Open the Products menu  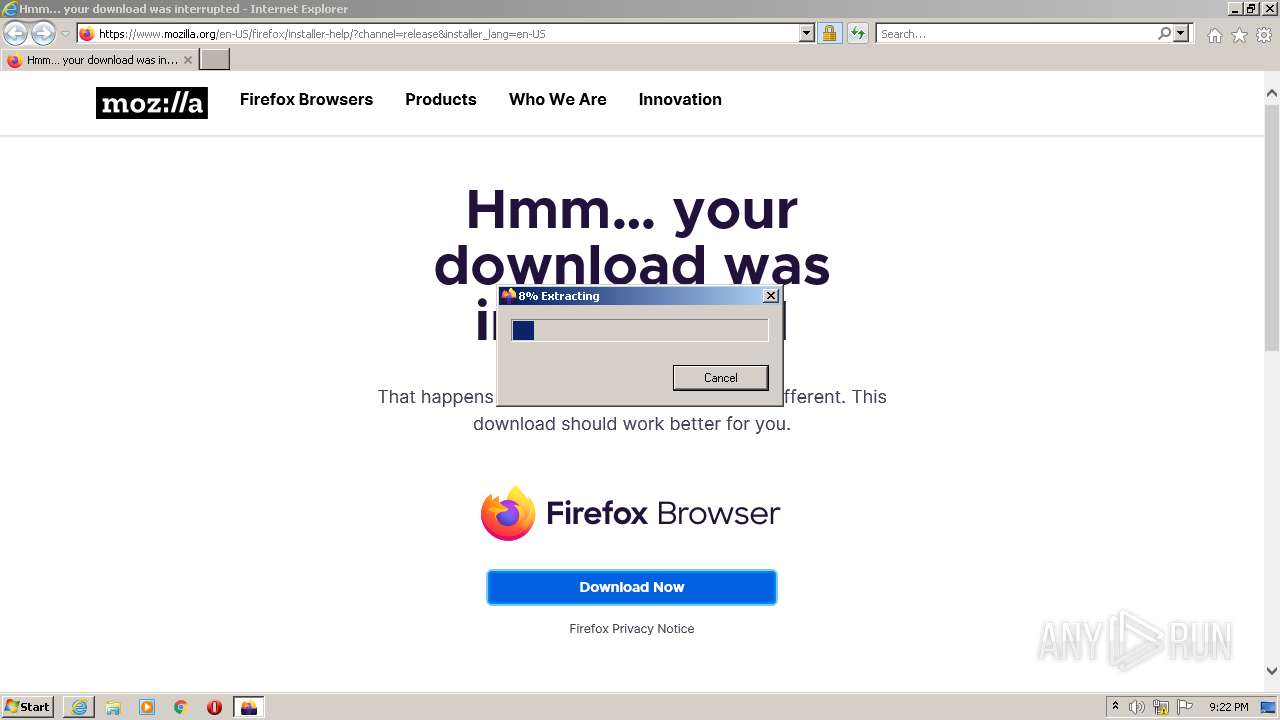pos(441,99)
